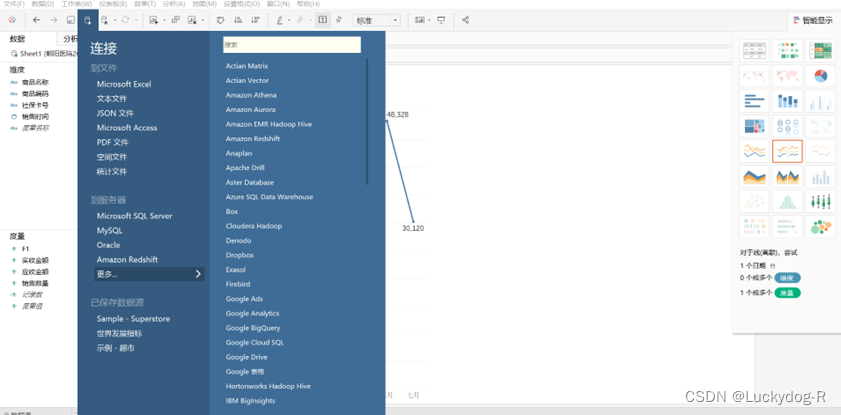This screenshot has width=841, height=415.
Task: Select the highlight table chart type
Action: pos(820,50)
